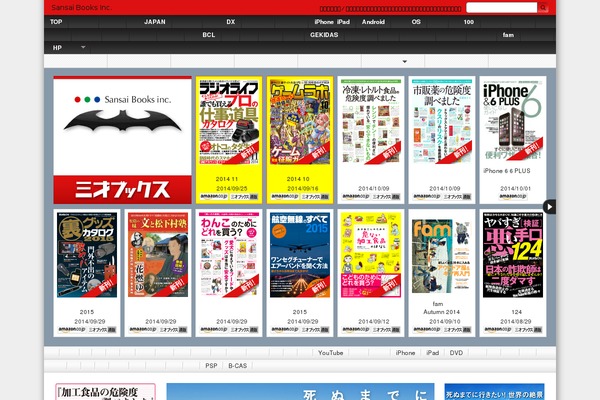Click amazon.co.jp button under Game Labo

tap(284, 197)
